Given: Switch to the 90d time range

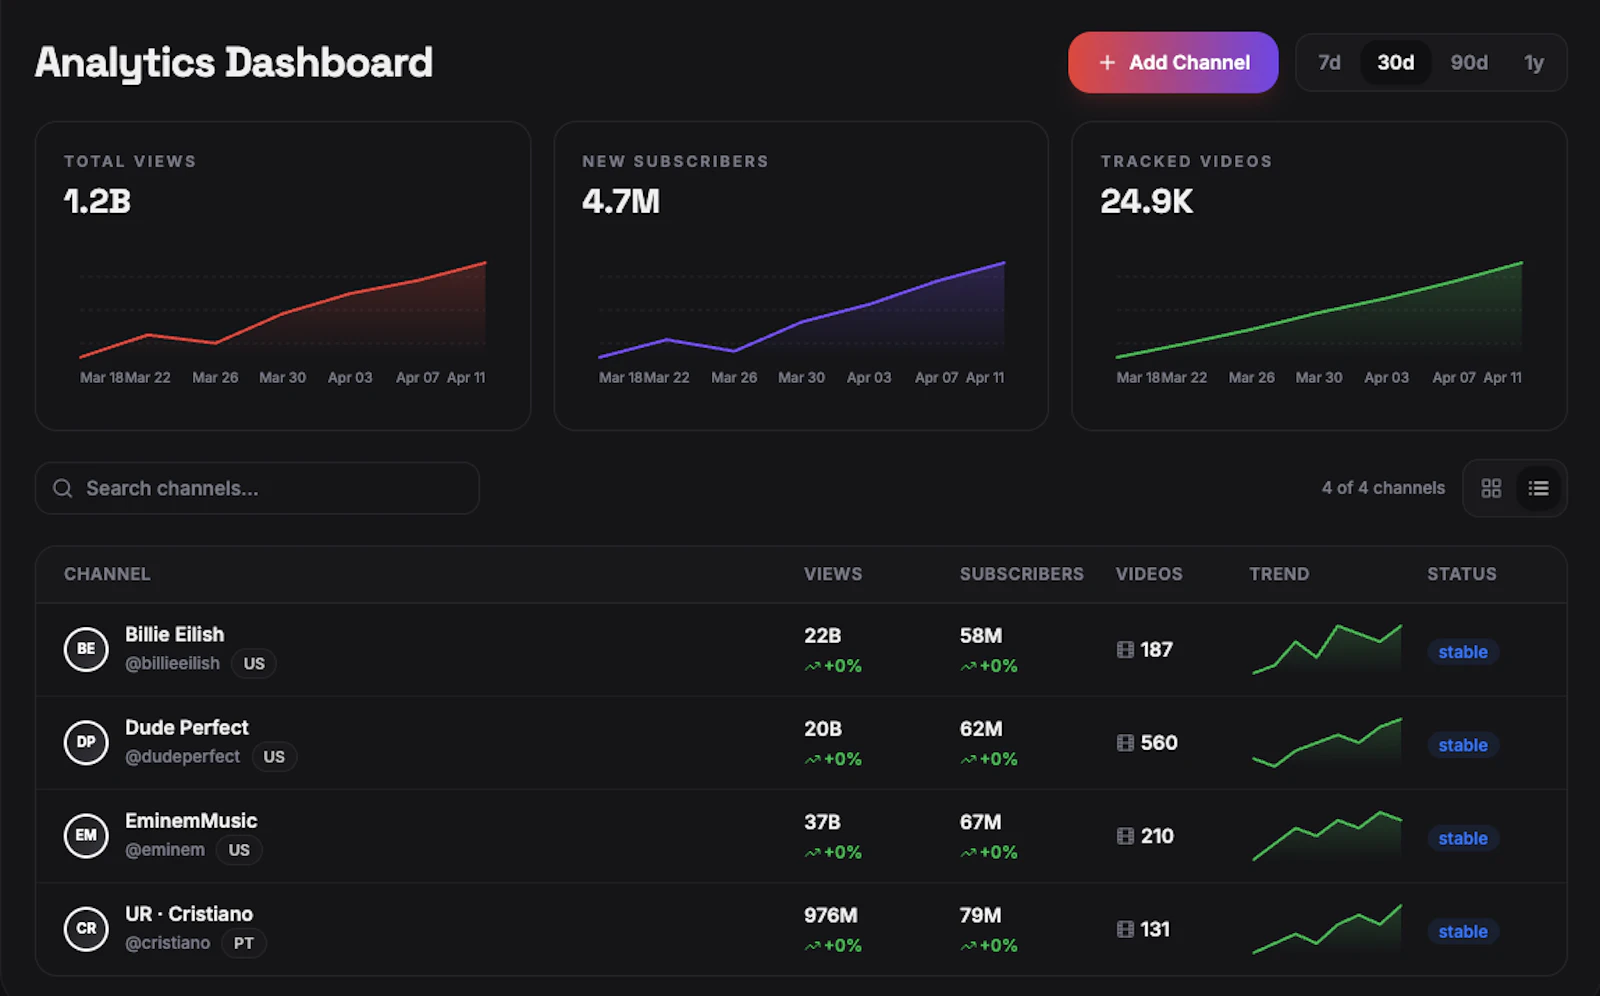Looking at the screenshot, I should [1469, 62].
